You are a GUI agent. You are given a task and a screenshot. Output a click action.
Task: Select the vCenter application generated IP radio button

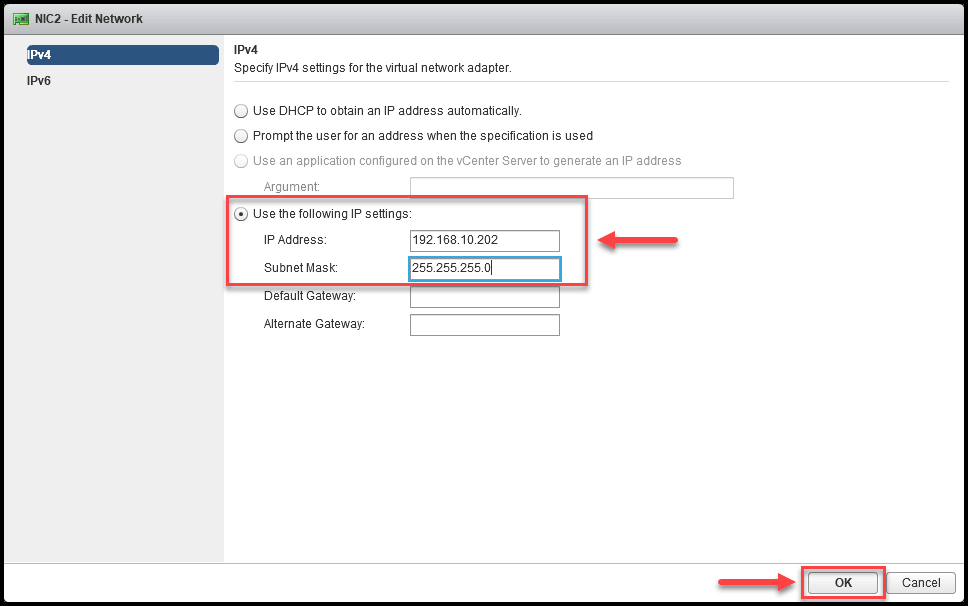tap(241, 161)
